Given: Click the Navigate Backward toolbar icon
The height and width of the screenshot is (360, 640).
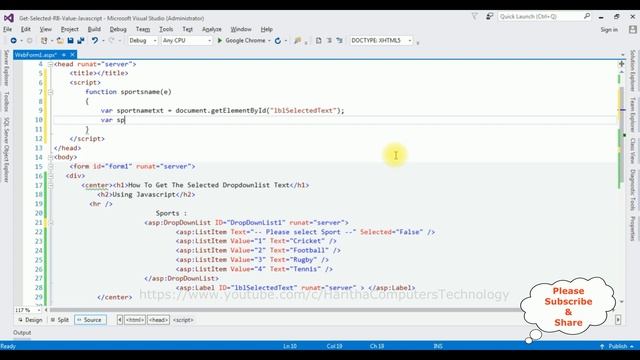Looking at the screenshot, I should coord(13,40).
